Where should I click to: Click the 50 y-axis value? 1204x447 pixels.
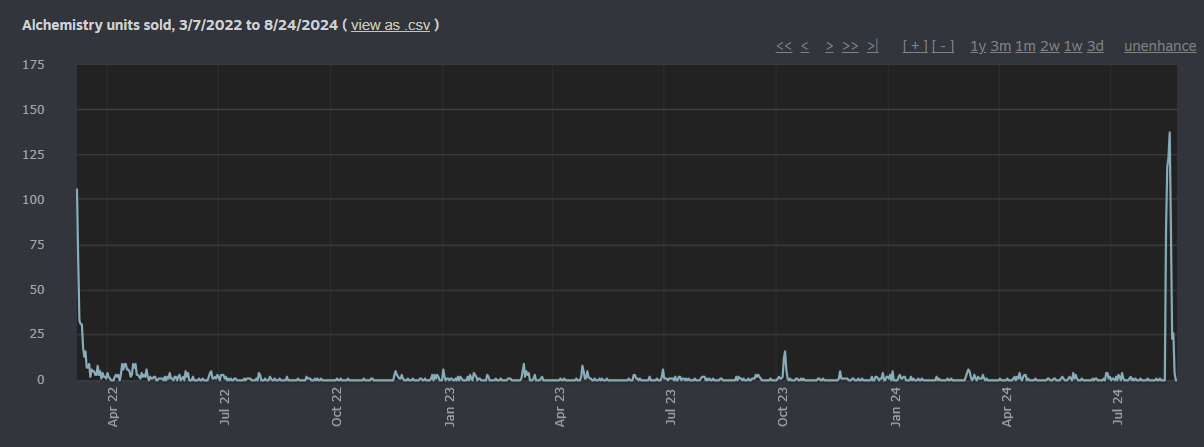tap(37, 290)
